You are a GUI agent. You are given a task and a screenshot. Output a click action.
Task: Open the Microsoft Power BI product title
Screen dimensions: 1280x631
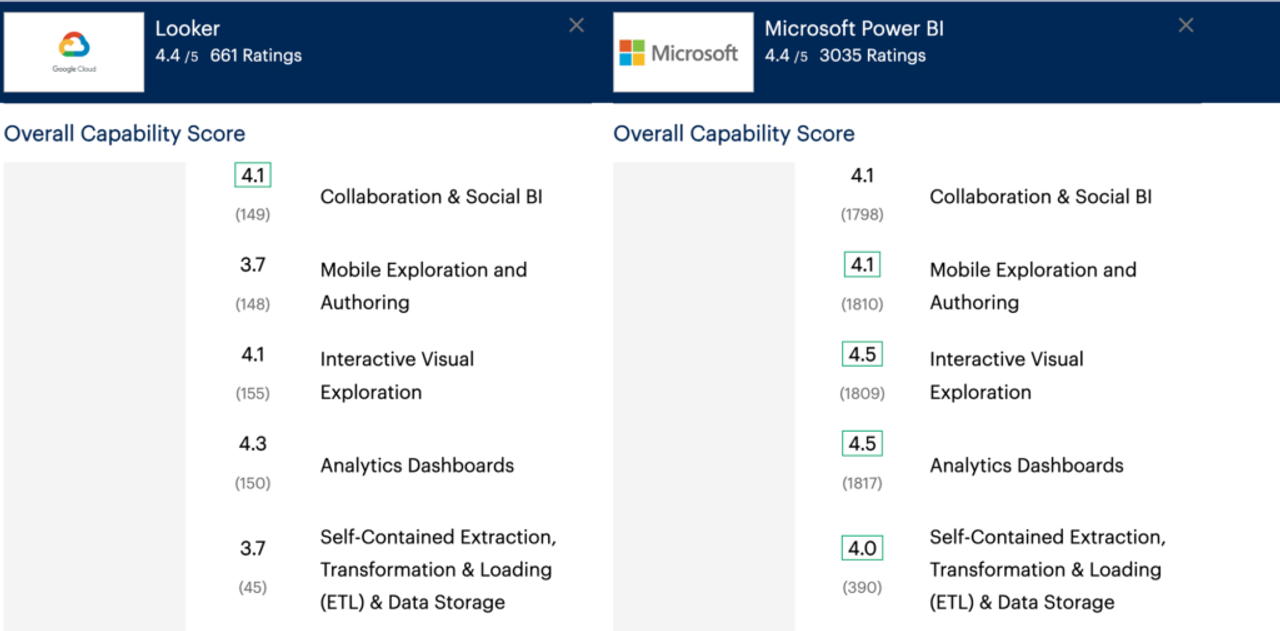(853, 29)
